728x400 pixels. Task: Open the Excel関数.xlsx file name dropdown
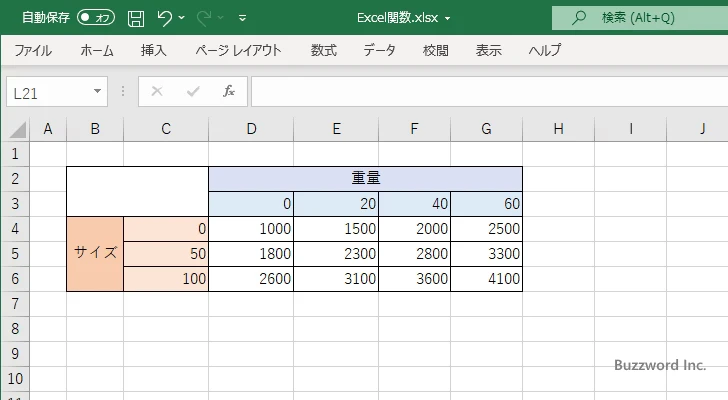pos(448,19)
